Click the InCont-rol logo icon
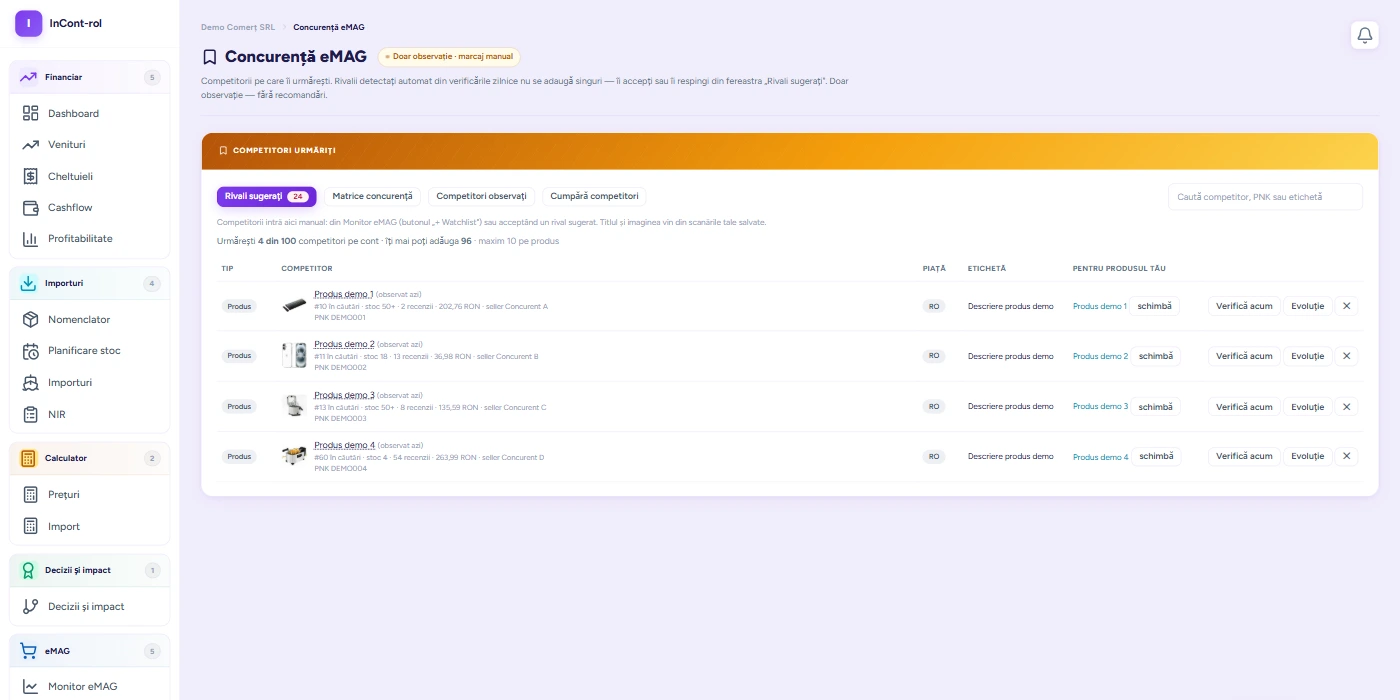 pyautogui.click(x=28, y=23)
